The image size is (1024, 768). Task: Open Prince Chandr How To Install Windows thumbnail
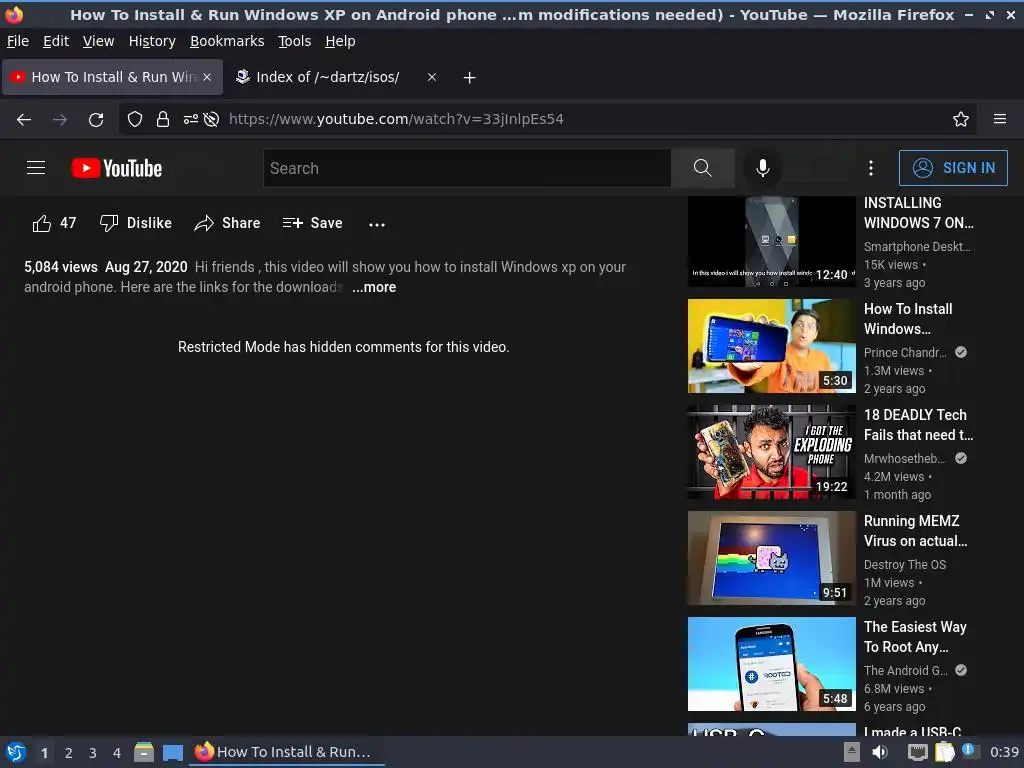(x=771, y=346)
